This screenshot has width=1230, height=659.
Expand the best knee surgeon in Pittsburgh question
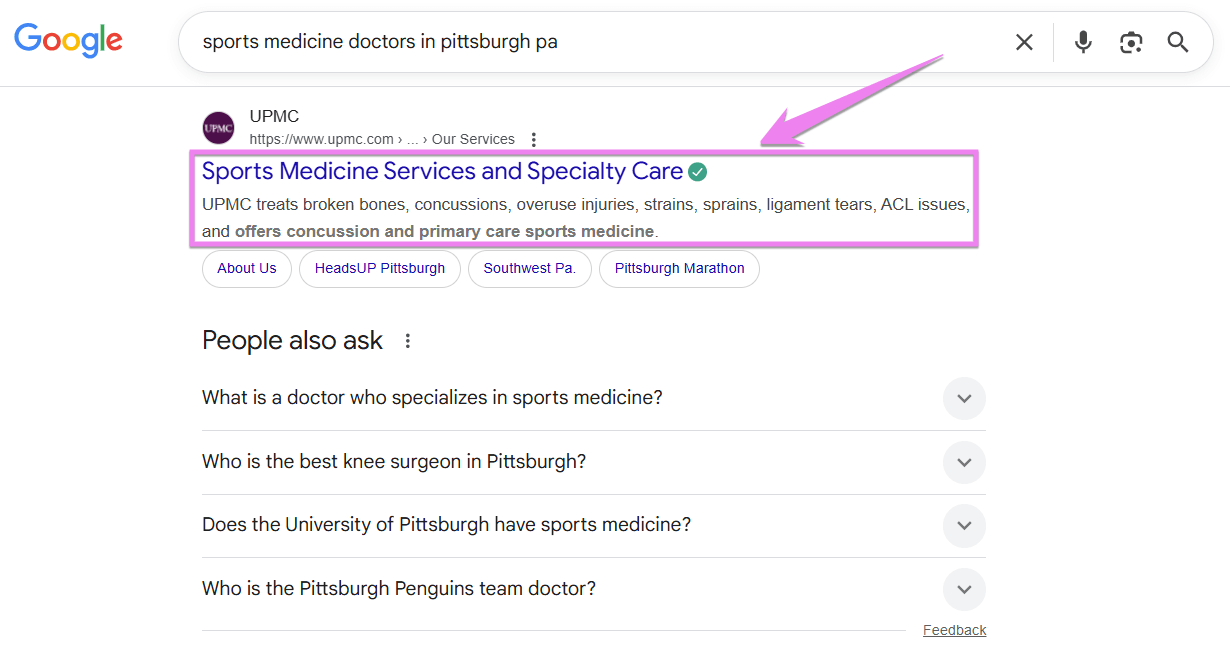coord(963,462)
